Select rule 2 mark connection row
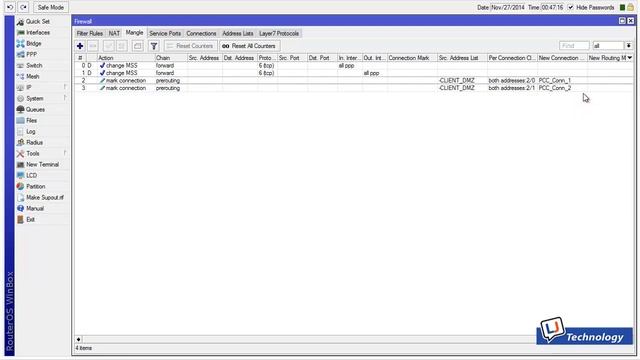640x360 pixels. coord(353,81)
